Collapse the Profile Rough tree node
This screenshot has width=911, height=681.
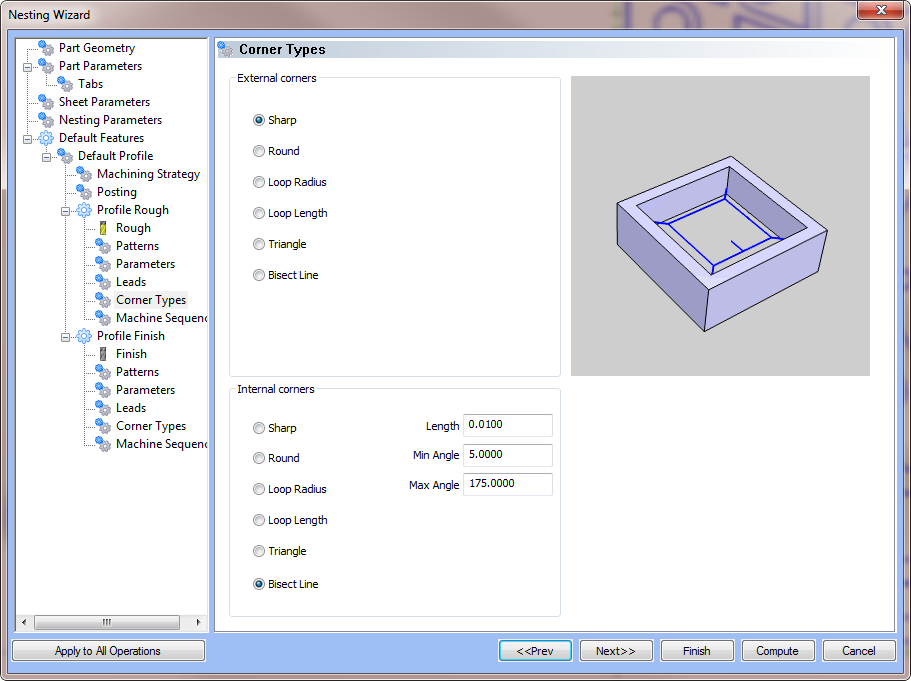point(66,210)
